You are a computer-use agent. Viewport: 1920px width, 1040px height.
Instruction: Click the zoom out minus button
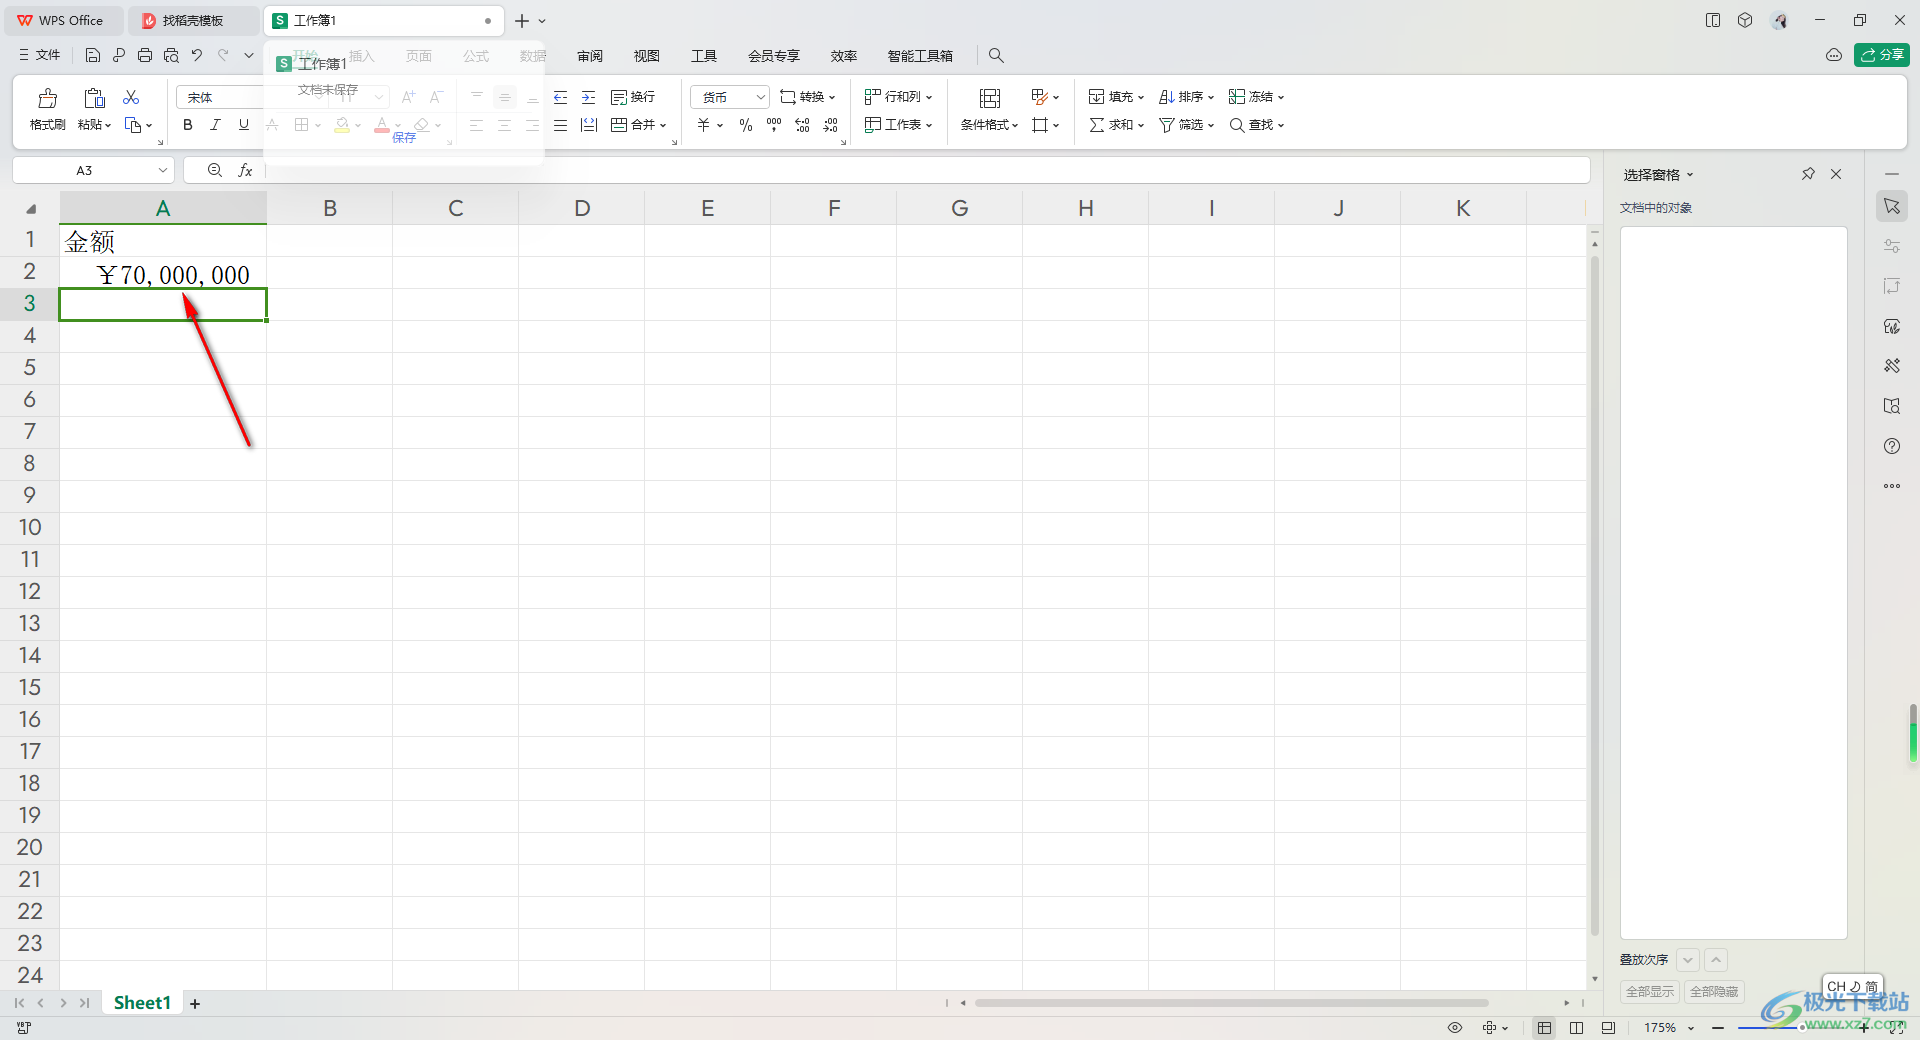[x=1718, y=1028]
